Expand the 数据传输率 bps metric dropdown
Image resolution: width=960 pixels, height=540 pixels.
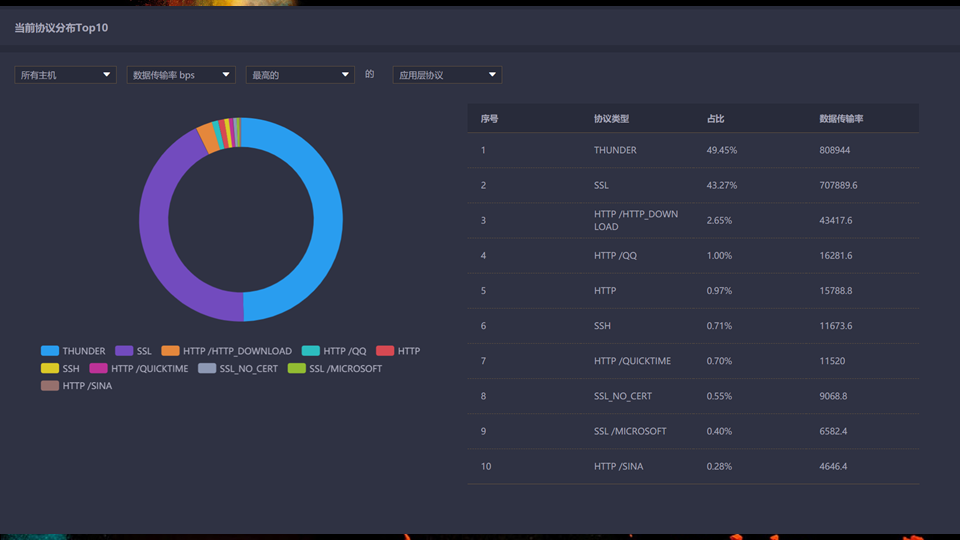(x=180, y=75)
